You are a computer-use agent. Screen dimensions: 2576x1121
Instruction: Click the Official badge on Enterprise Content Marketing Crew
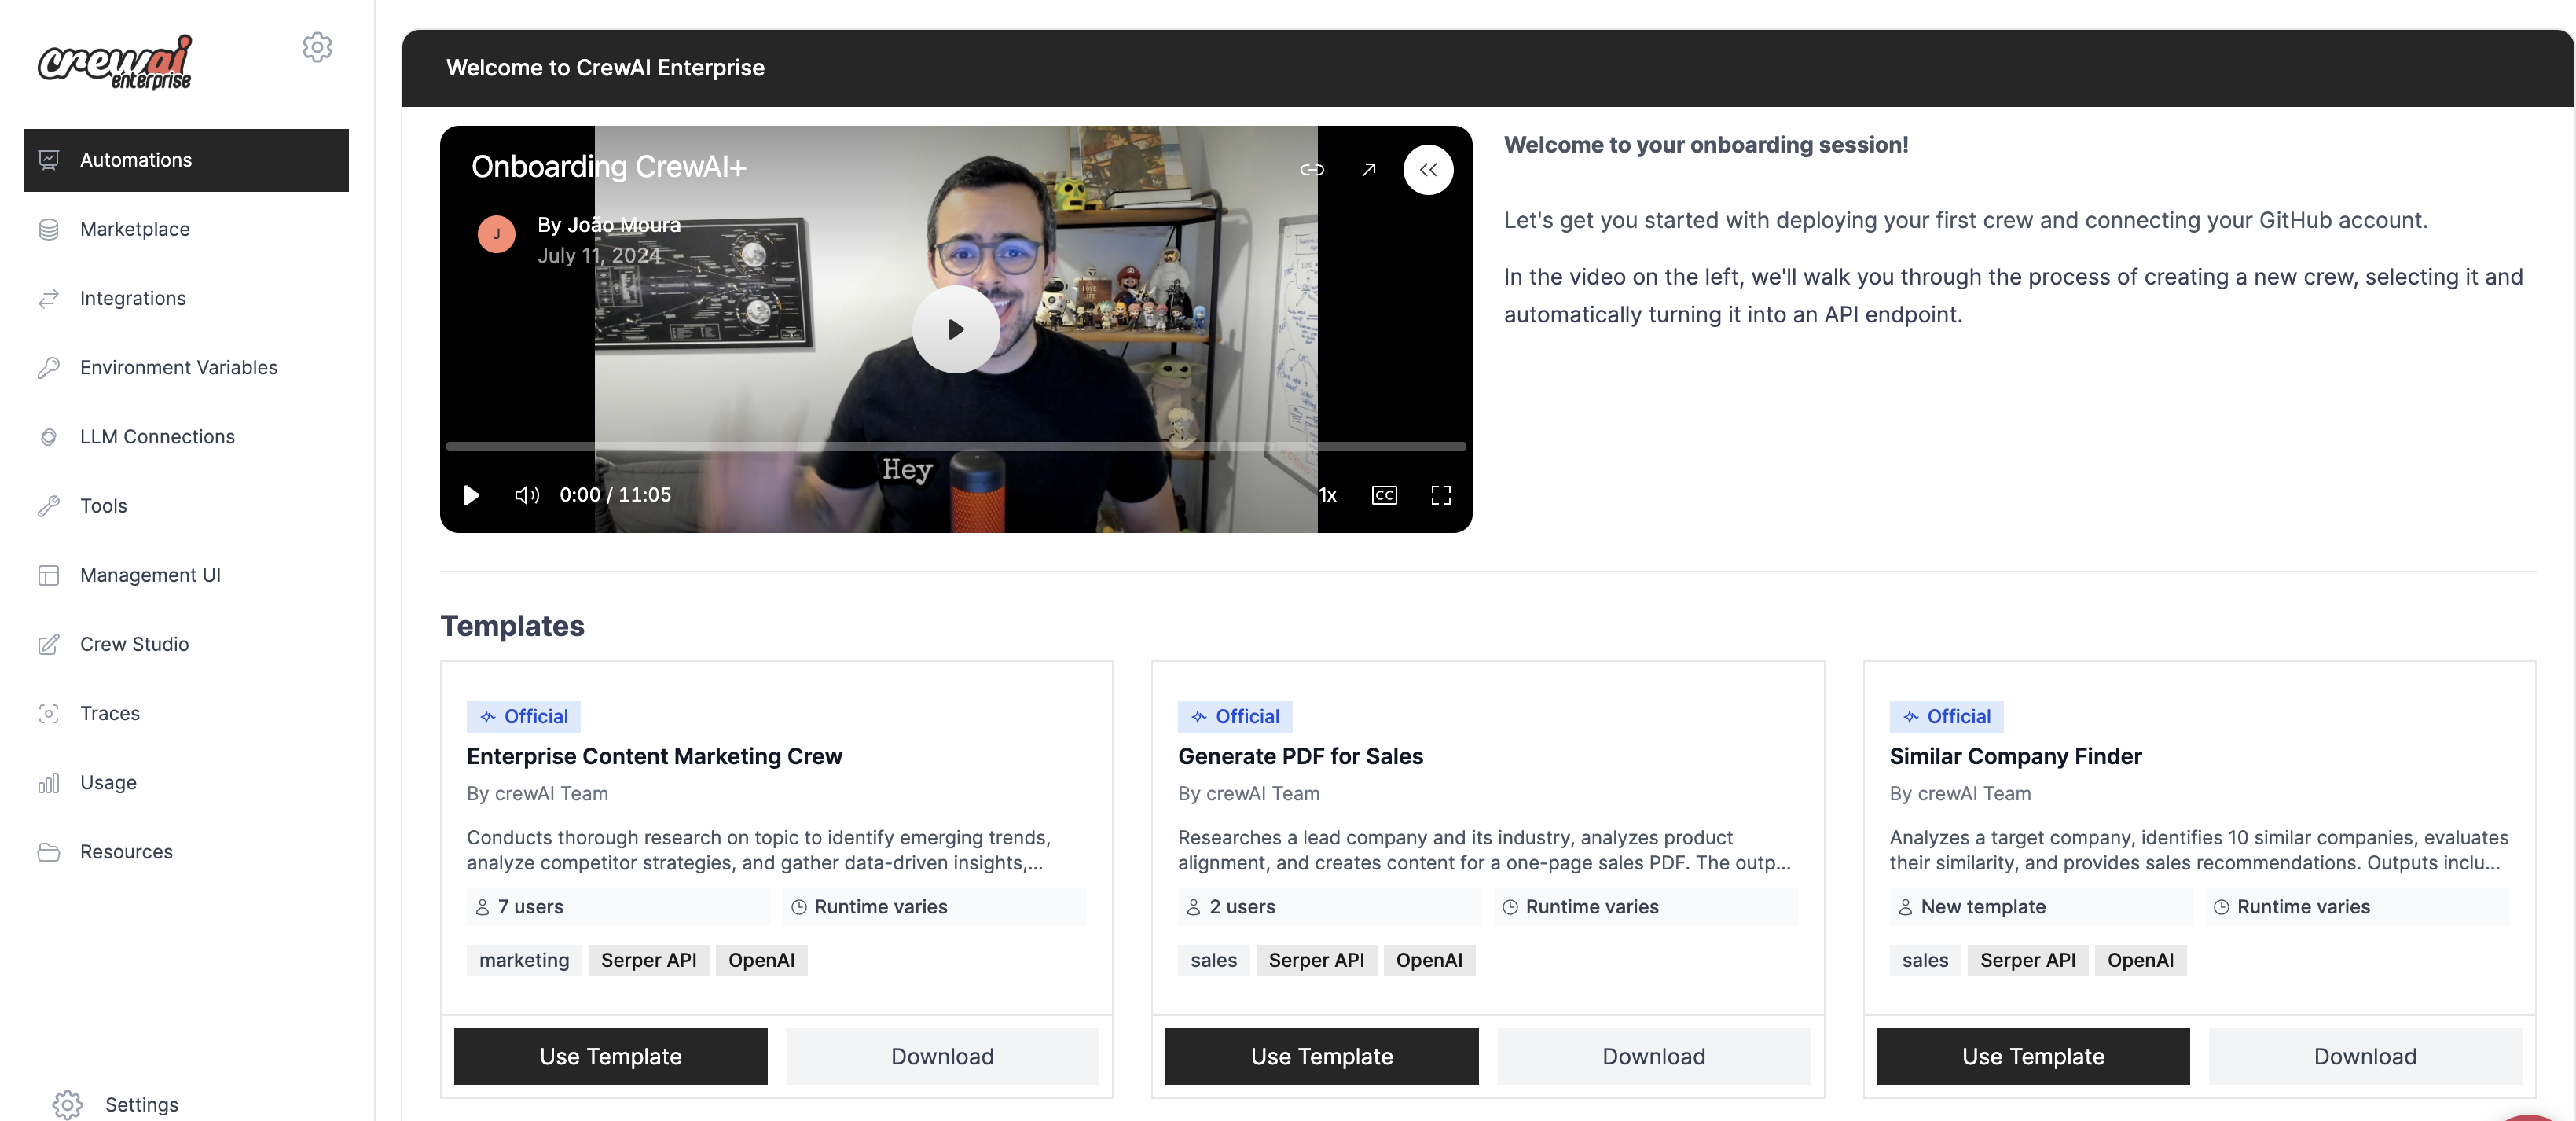[x=523, y=716]
